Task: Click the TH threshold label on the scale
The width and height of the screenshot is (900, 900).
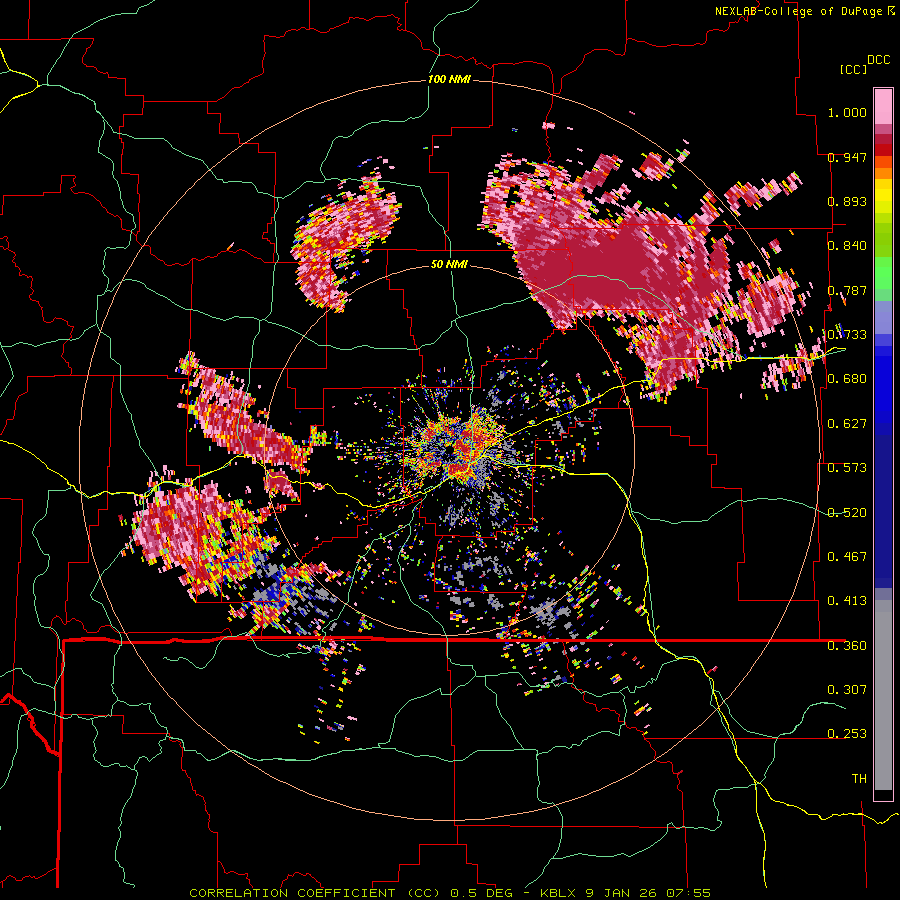Action: 859,779
